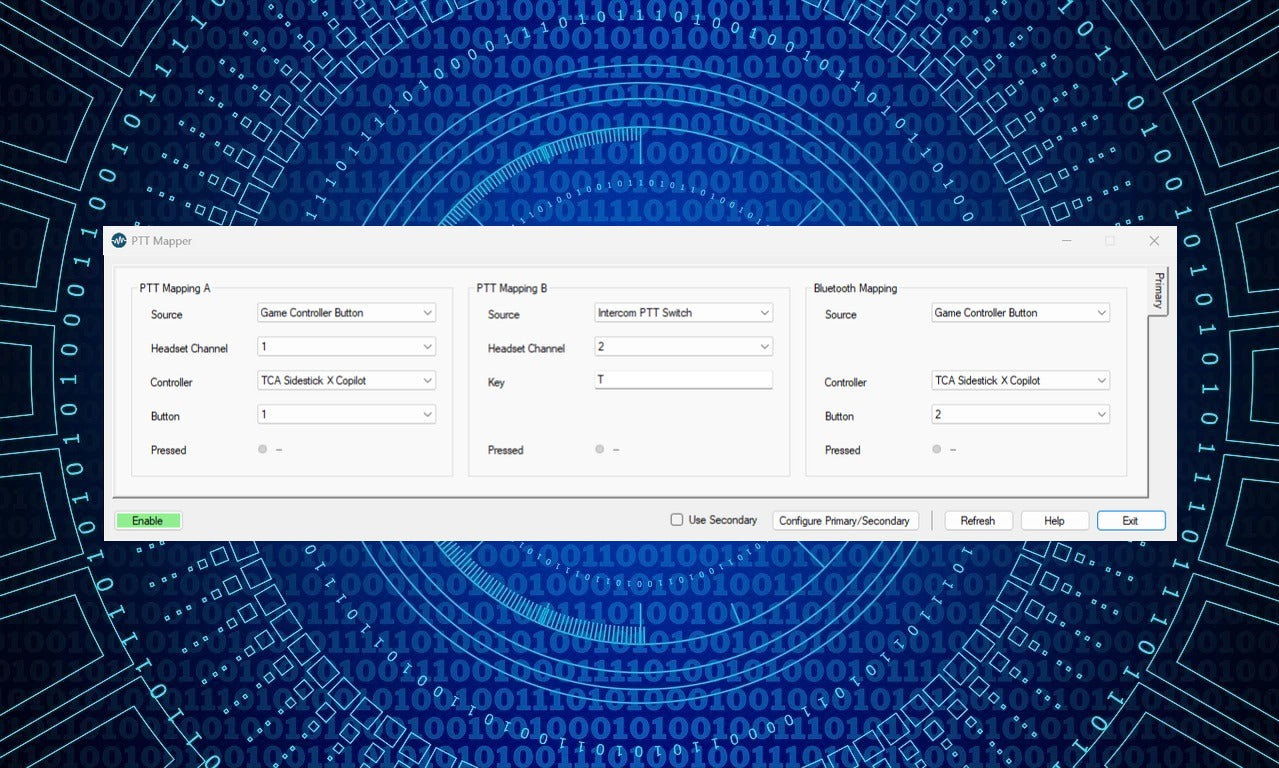Click Bluetooth Mapping Pressed indicator

tap(937, 450)
